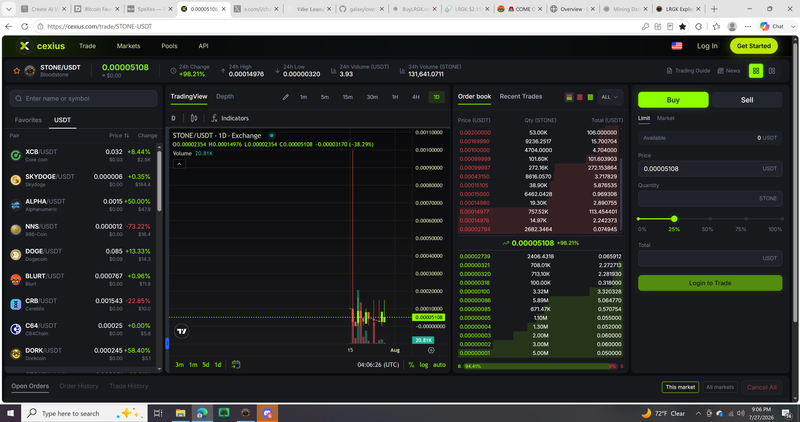Open Task View on the taskbar
This screenshot has height=422, width=800.
(158, 413)
